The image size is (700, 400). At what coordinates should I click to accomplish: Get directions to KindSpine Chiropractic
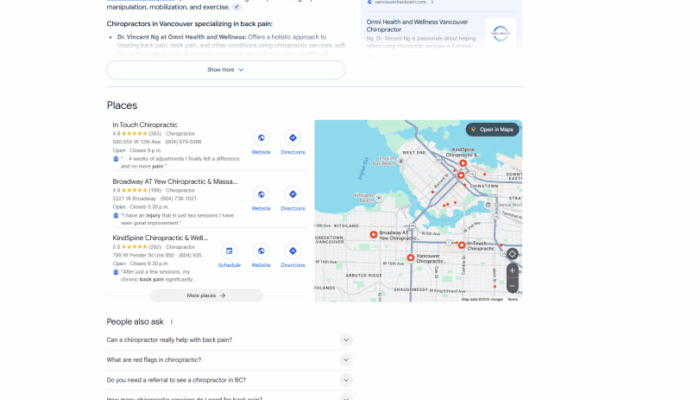(293, 251)
